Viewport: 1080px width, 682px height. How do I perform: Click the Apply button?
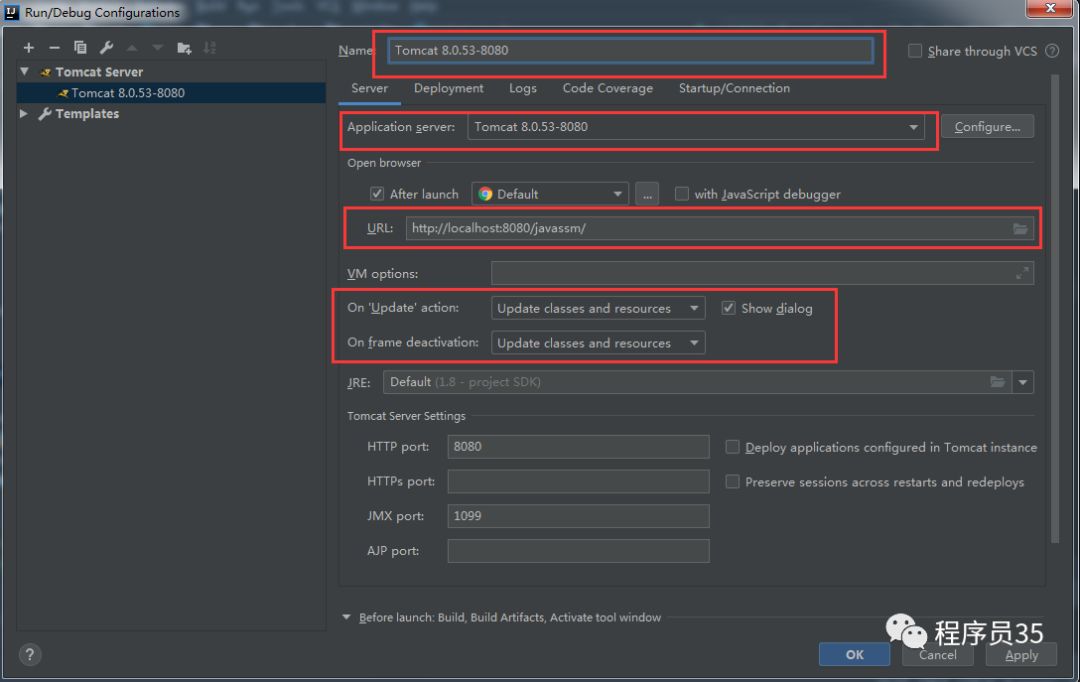[1021, 654]
